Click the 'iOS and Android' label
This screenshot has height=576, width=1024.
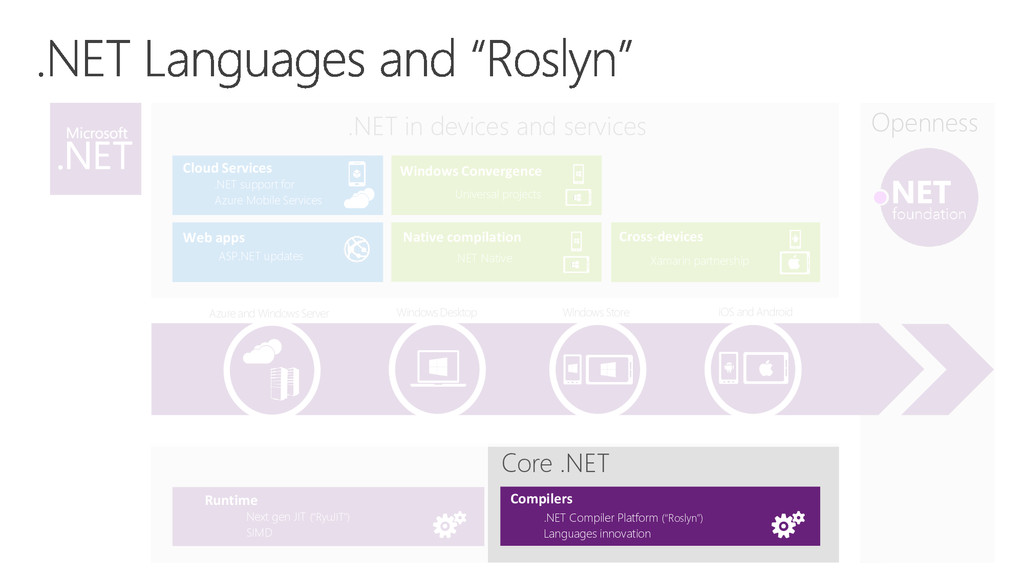755,312
